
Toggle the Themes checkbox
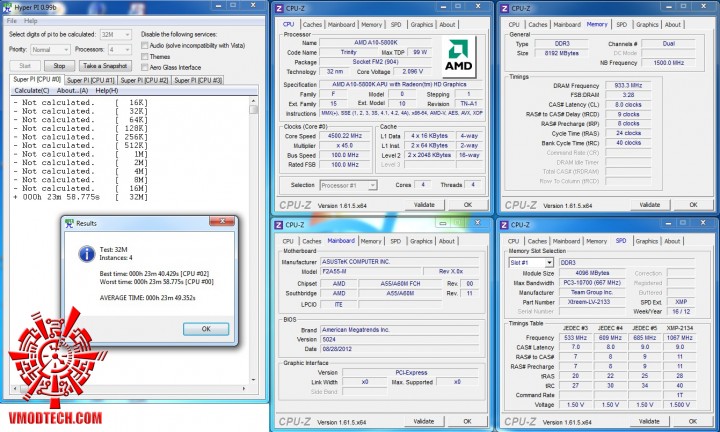tap(145, 56)
